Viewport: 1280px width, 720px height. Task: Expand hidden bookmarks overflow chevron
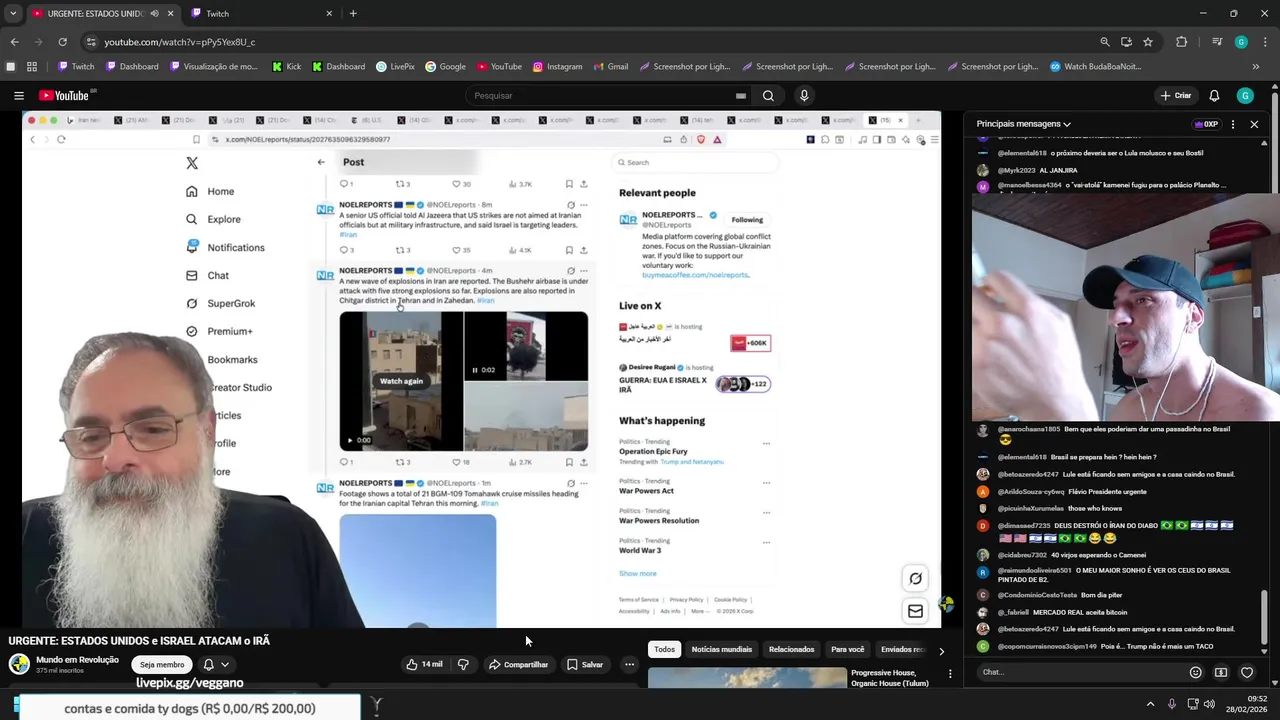coord(1255,67)
